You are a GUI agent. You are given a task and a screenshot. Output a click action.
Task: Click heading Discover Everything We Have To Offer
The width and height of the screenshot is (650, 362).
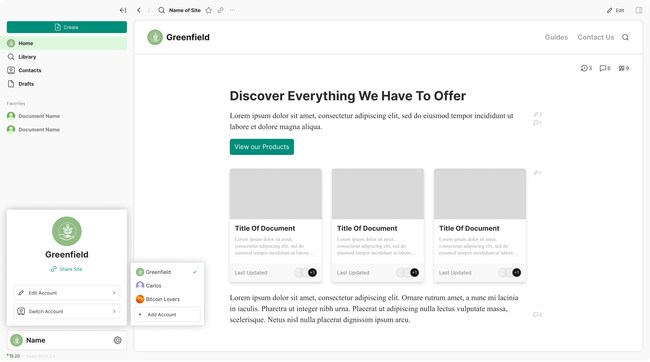347,96
